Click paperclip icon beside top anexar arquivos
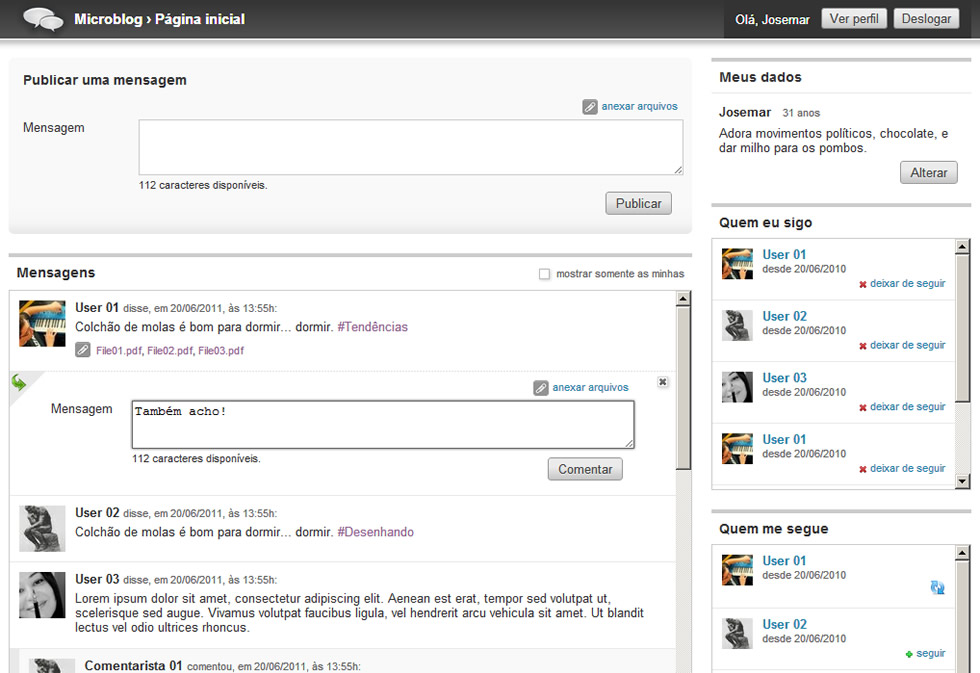 tap(589, 107)
